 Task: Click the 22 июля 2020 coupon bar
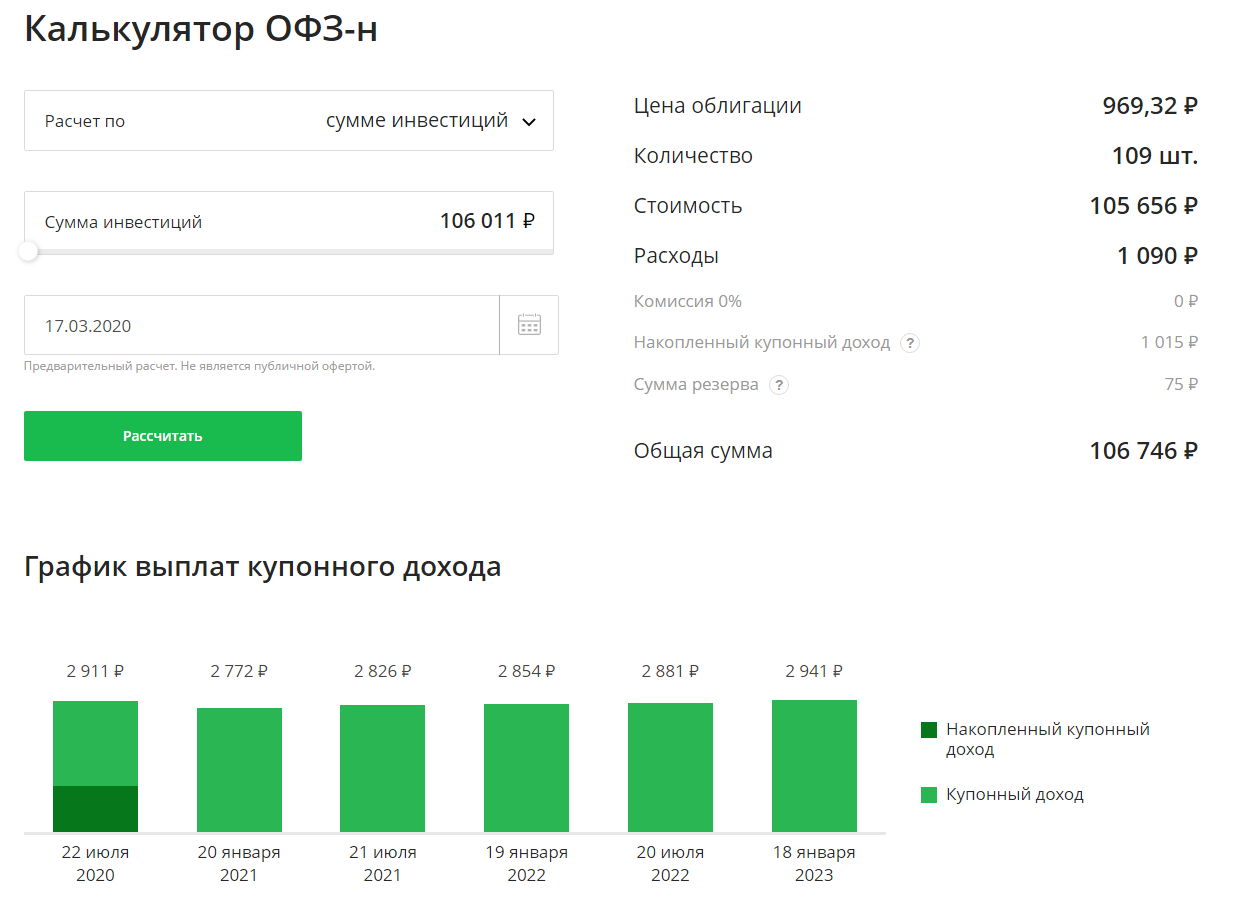pyautogui.click(x=95, y=743)
